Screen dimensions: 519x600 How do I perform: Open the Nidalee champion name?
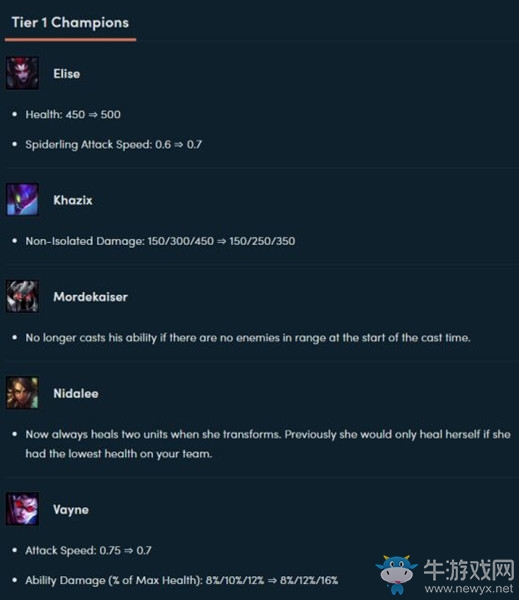[x=76, y=393]
